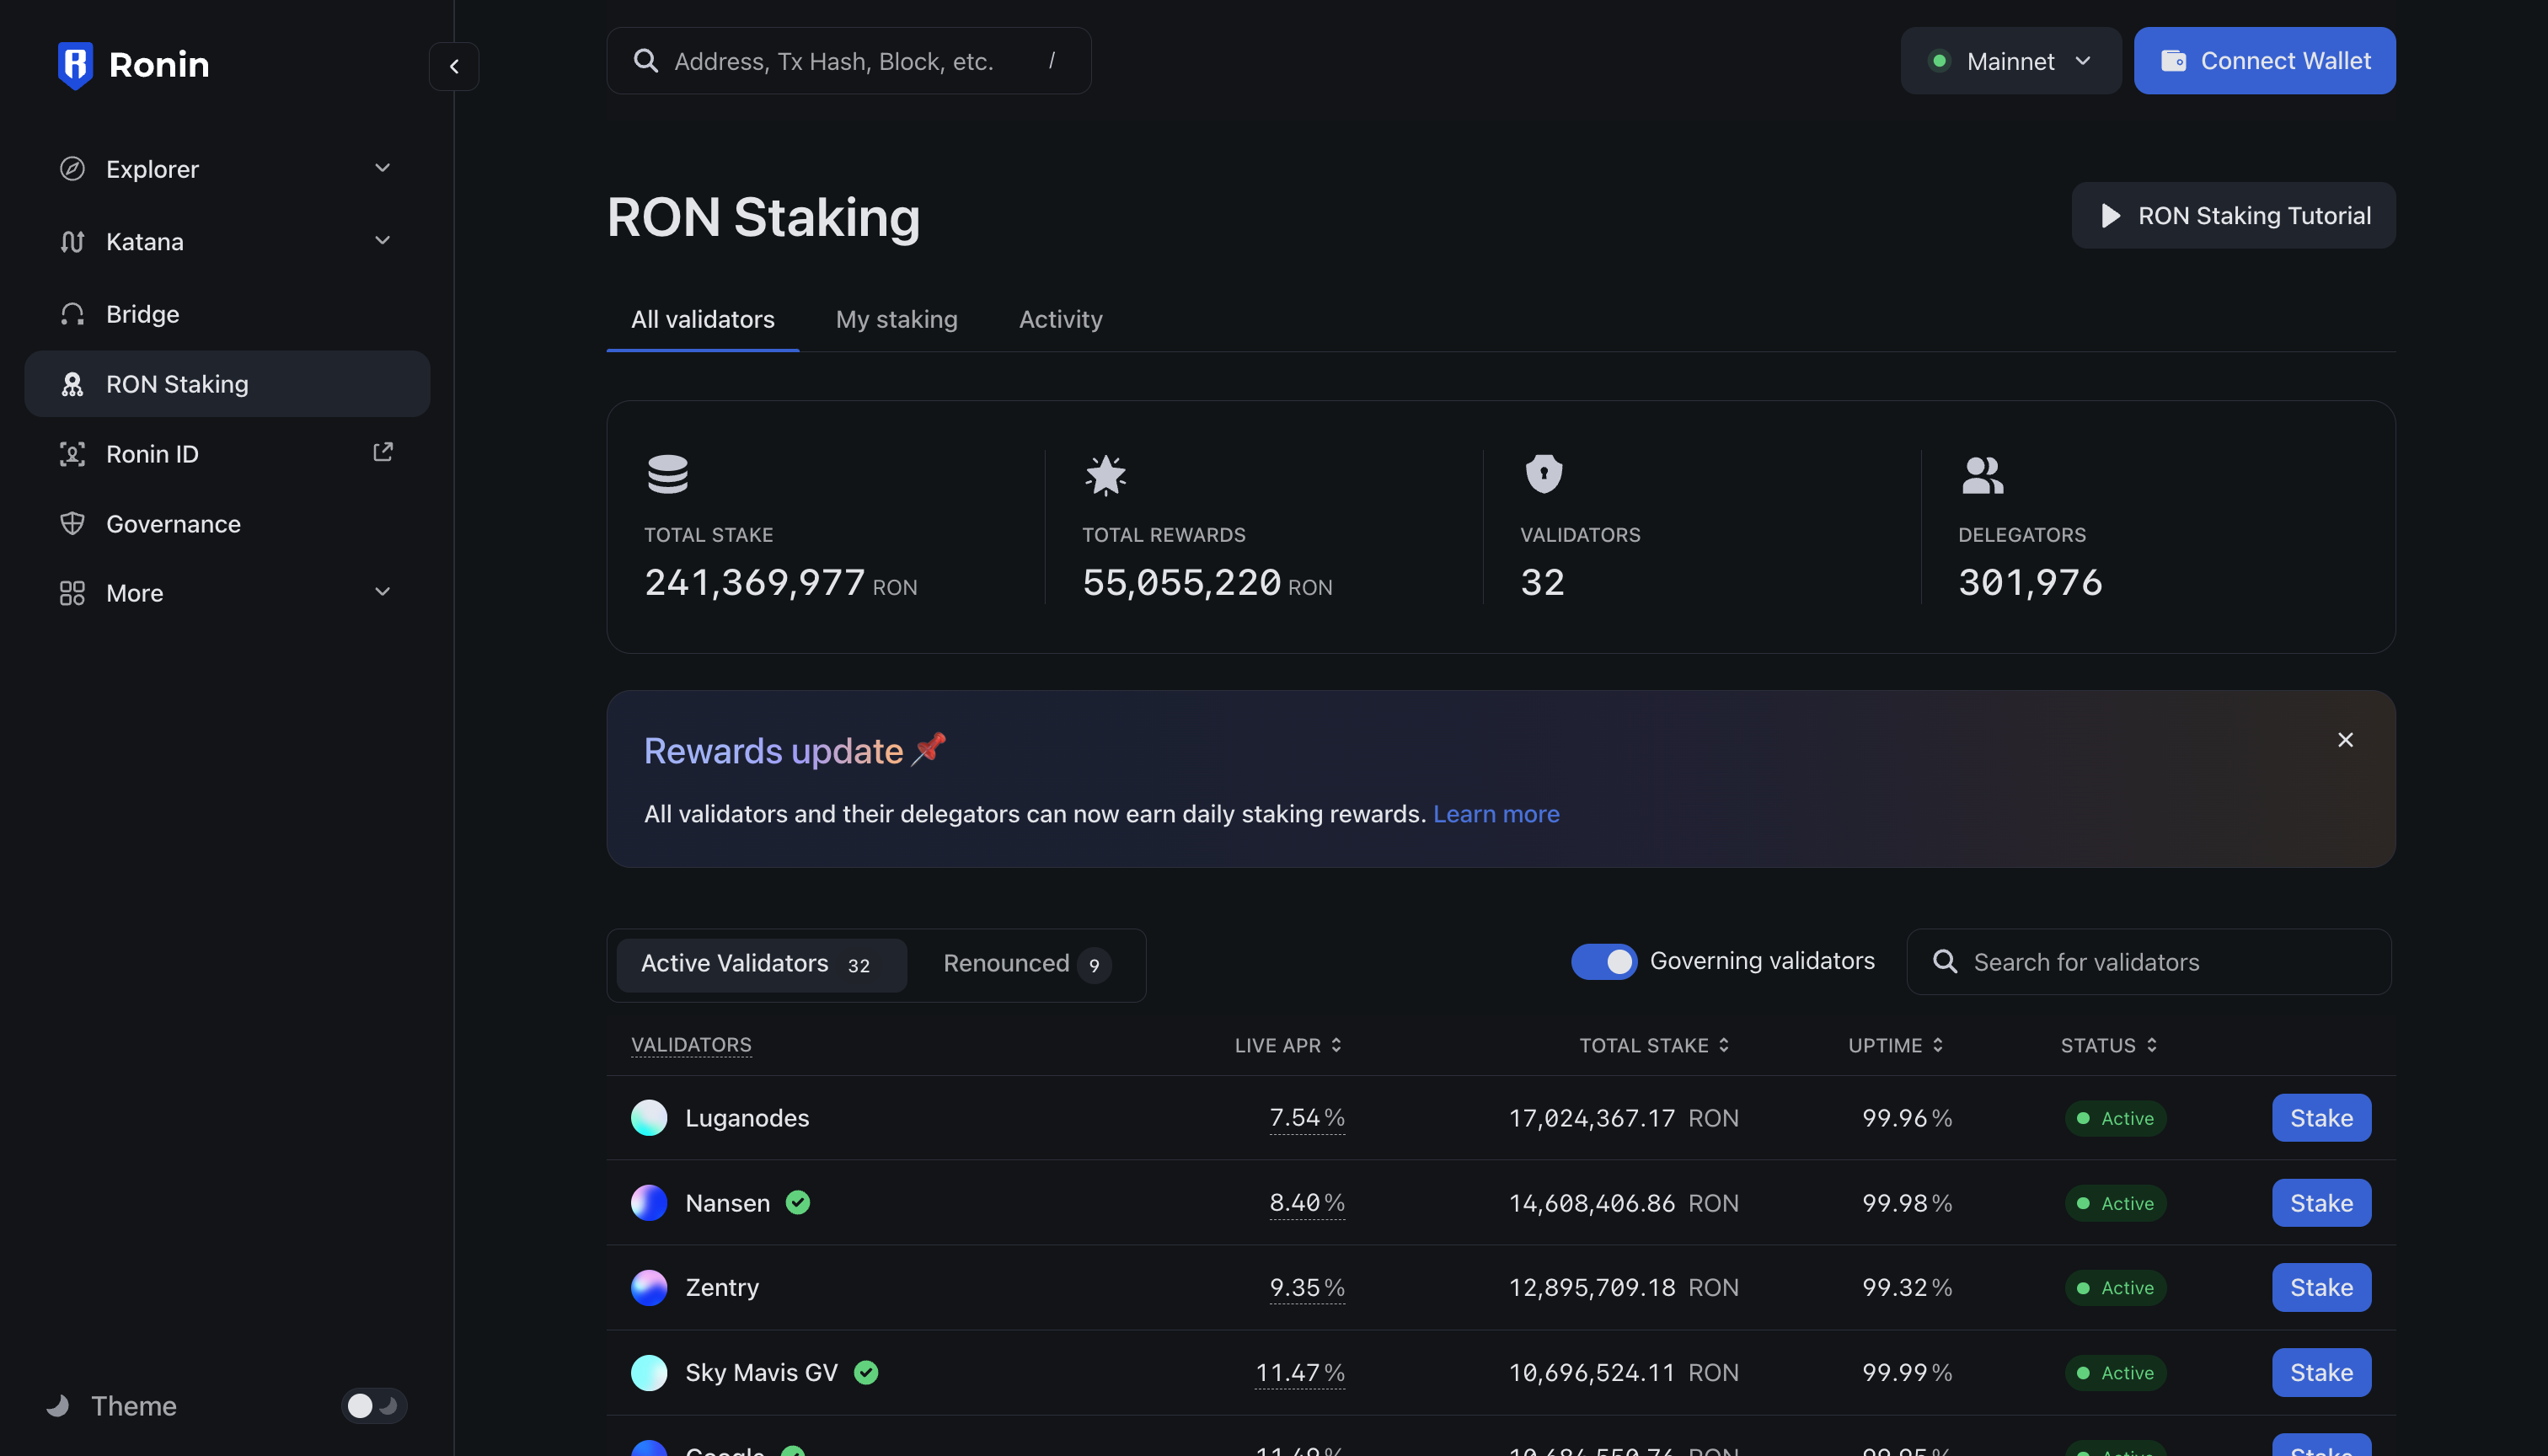Open Bridge in the sidebar

pos(227,314)
